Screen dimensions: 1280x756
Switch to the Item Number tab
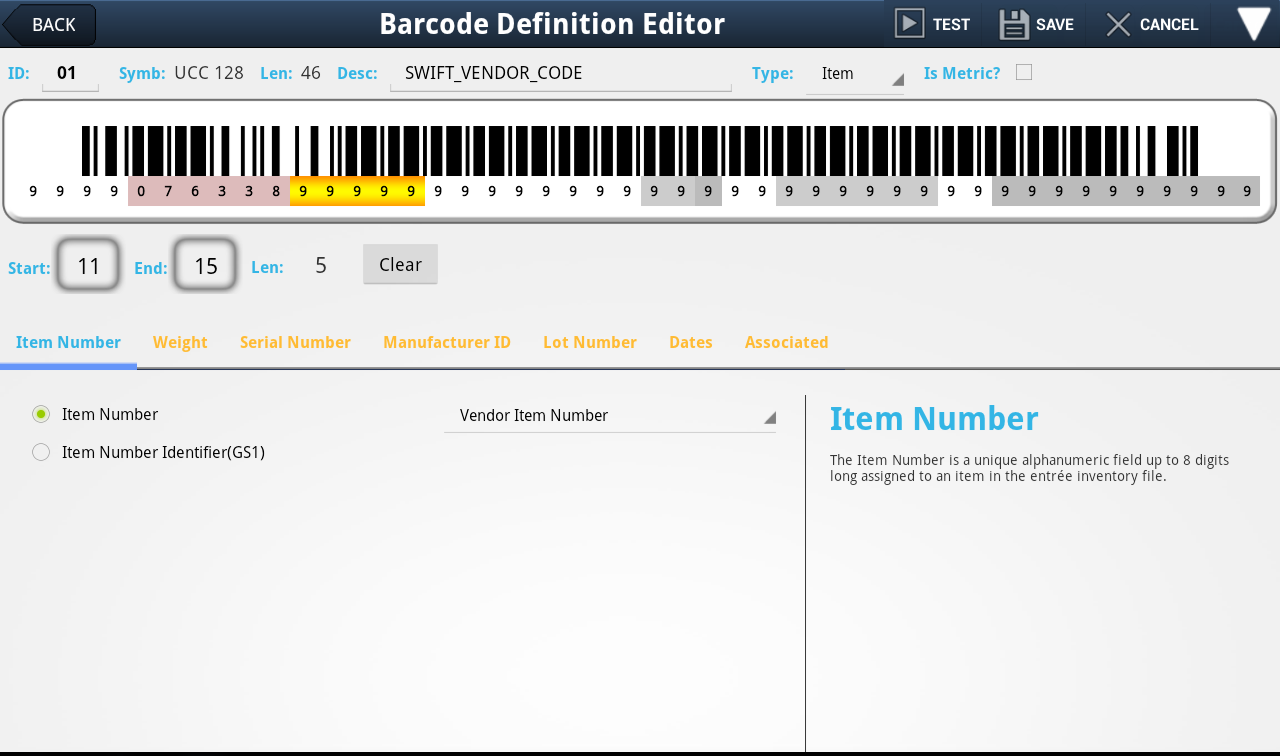point(68,342)
